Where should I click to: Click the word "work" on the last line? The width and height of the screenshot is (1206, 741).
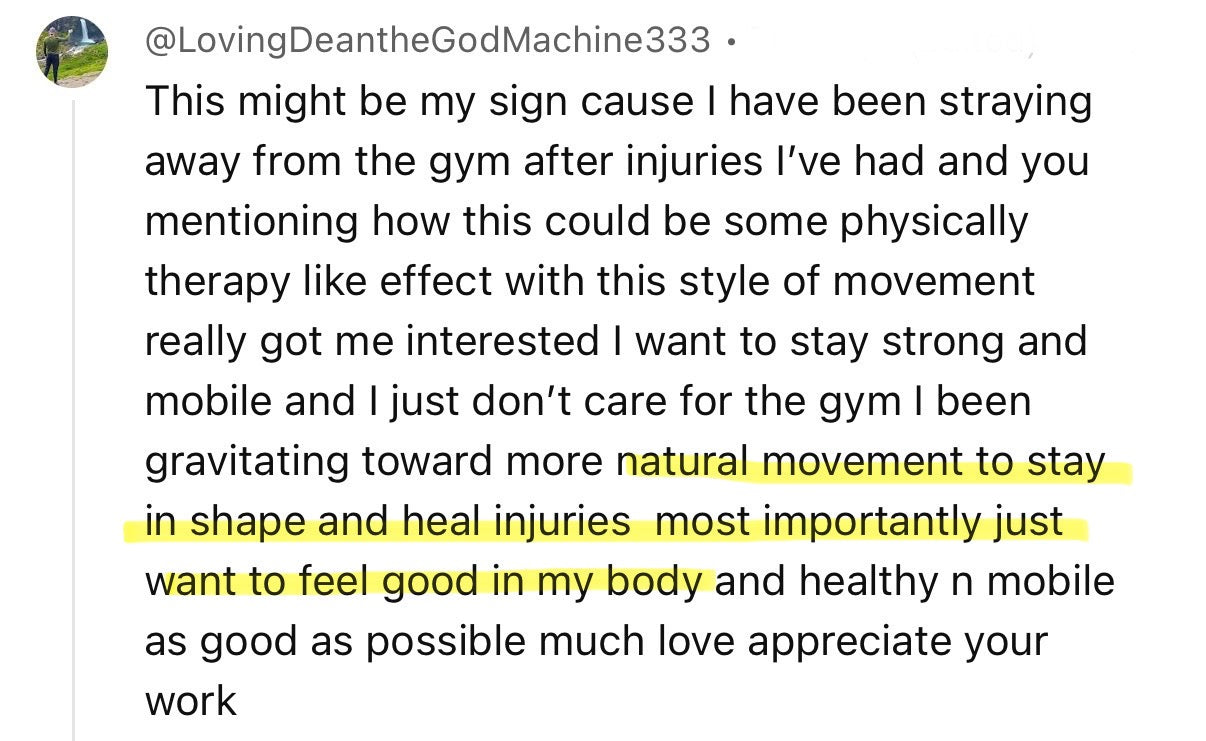(190, 700)
